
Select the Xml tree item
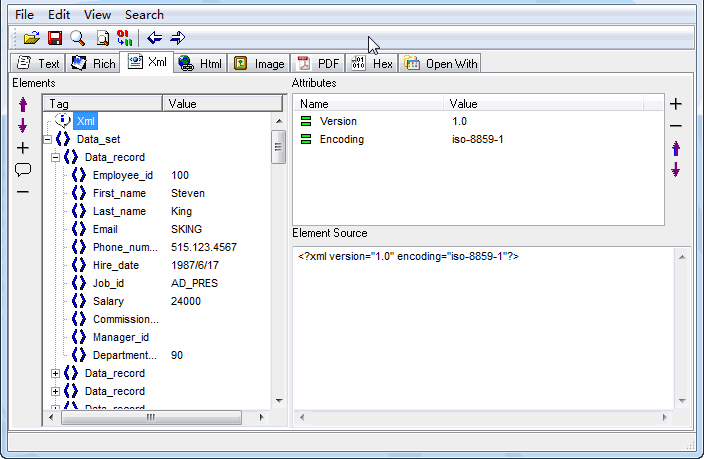(x=85, y=121)
